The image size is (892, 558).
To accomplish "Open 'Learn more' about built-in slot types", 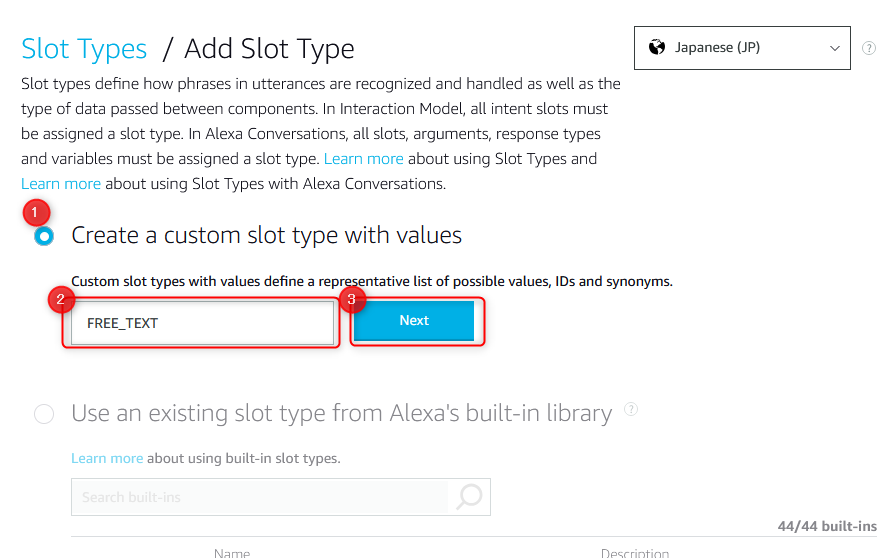I will (x=107, y=458).
